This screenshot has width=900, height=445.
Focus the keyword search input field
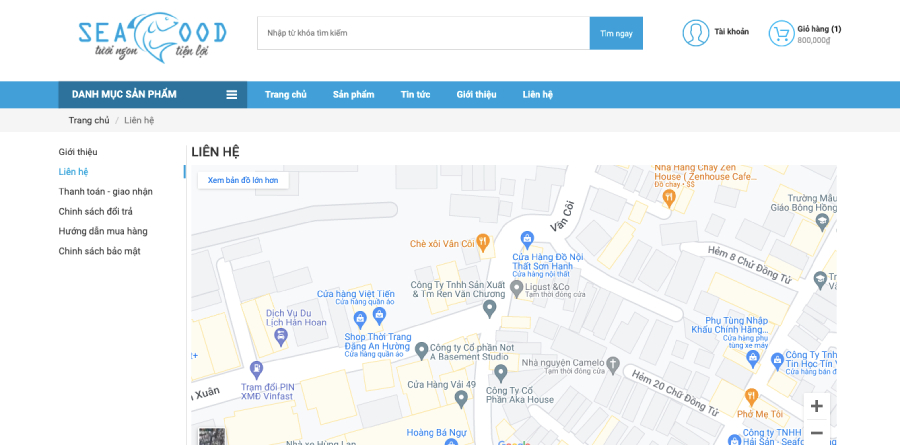423,33
